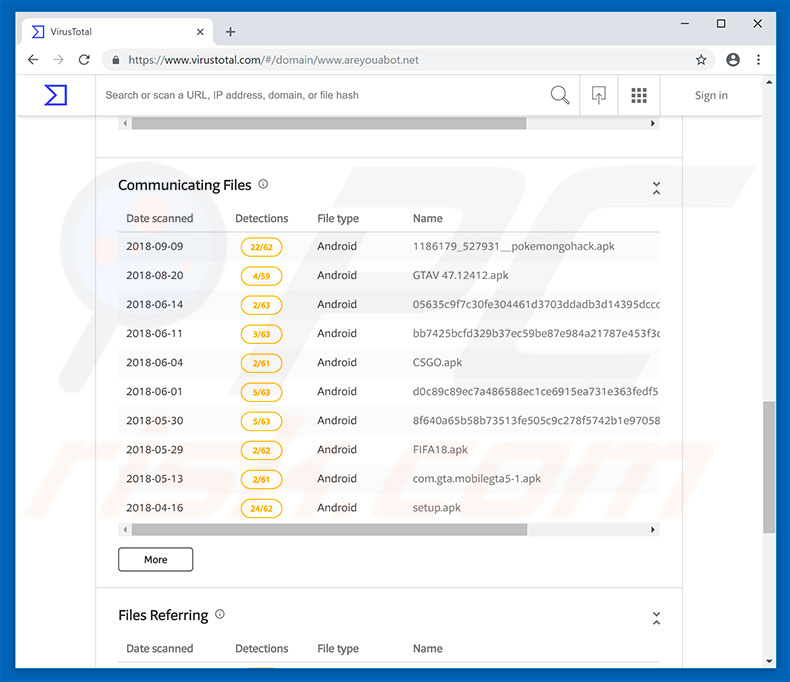Image resolution: width=790 pixels, height=682 pixels.
Task: Click File type header in Files Referring
Action: tap(338, 648)
